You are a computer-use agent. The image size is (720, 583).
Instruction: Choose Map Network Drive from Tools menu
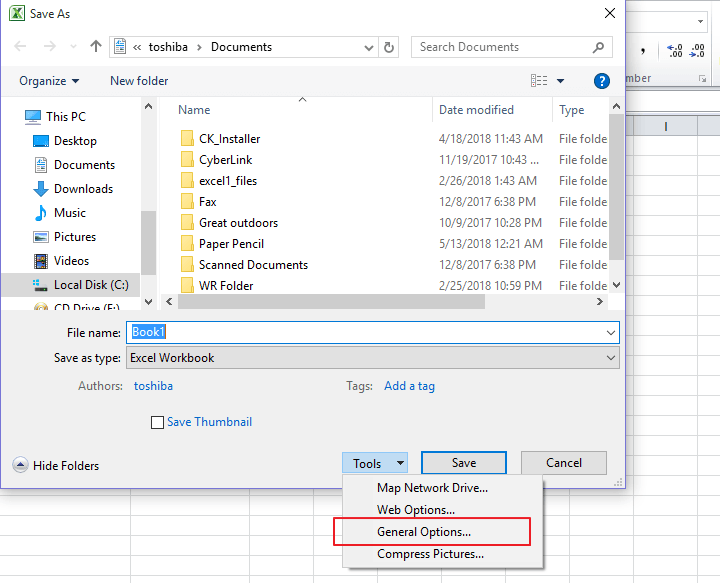(443, 488)
